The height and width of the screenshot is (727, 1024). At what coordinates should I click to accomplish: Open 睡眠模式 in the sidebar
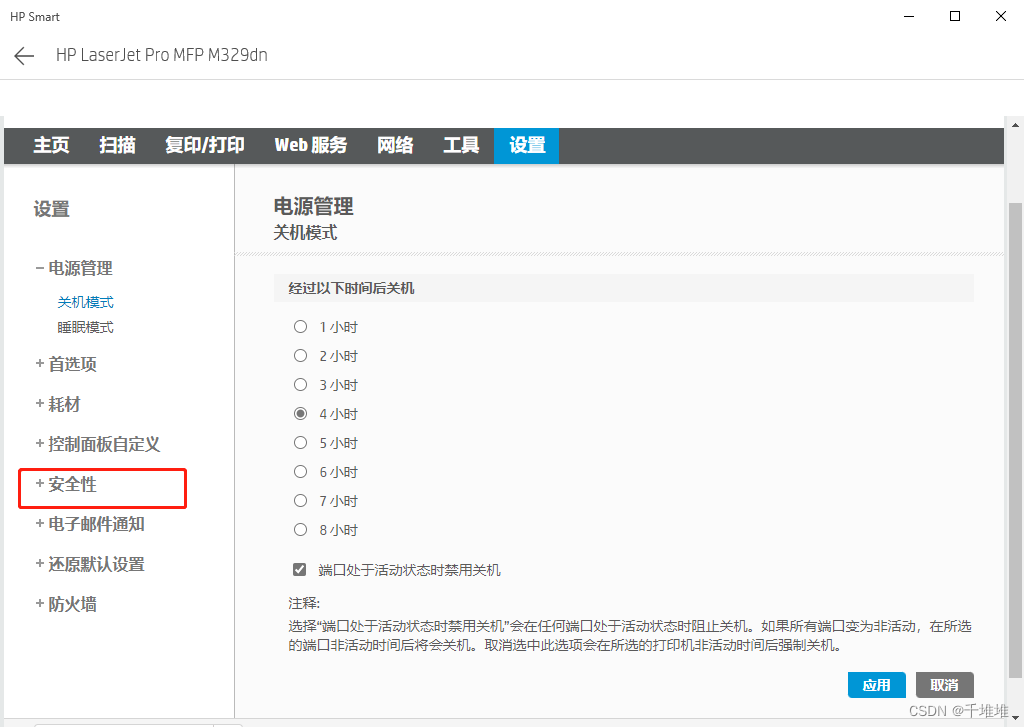click(x=86, y=327)
